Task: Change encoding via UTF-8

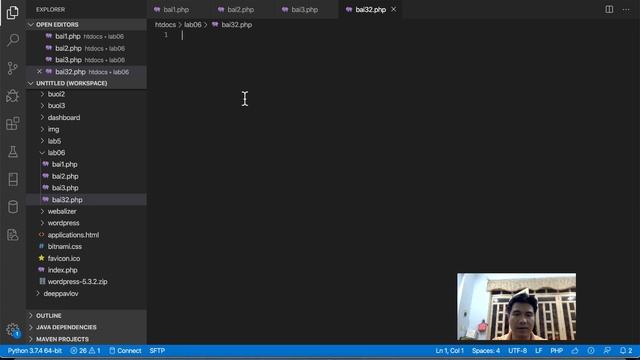Action: [x=517, y=351]
